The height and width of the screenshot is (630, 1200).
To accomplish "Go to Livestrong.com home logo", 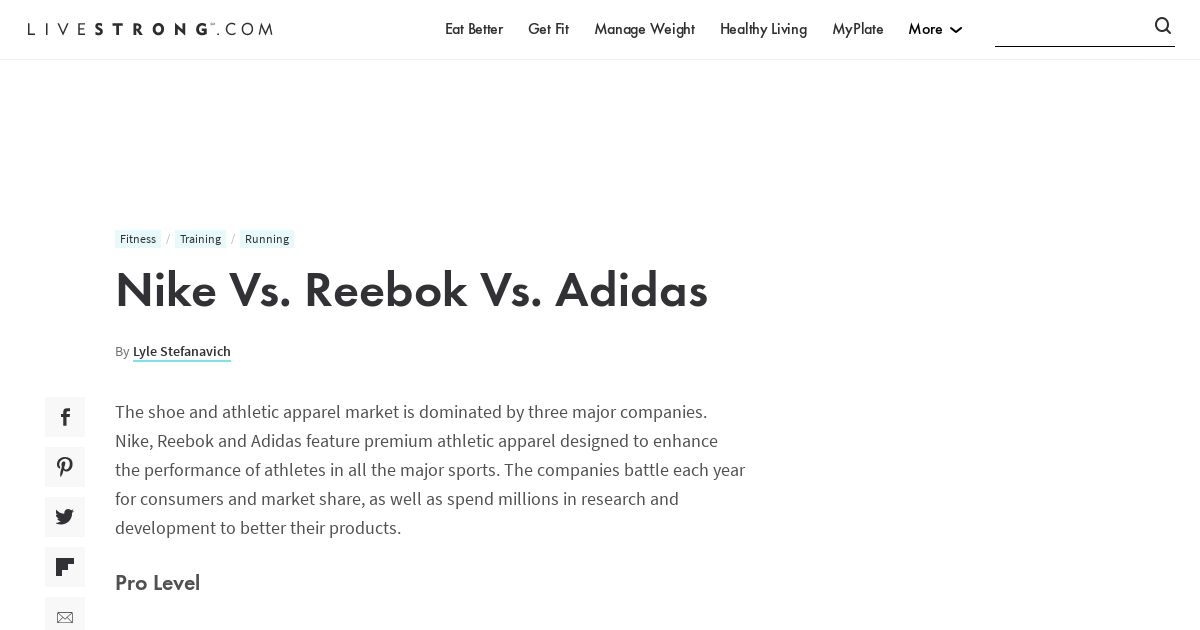I will click(x=150, y=29).
